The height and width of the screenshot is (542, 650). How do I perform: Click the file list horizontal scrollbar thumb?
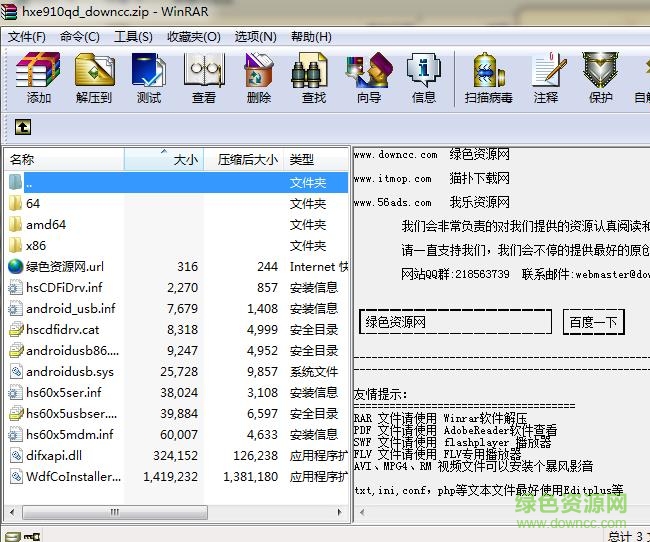(115, 512)
